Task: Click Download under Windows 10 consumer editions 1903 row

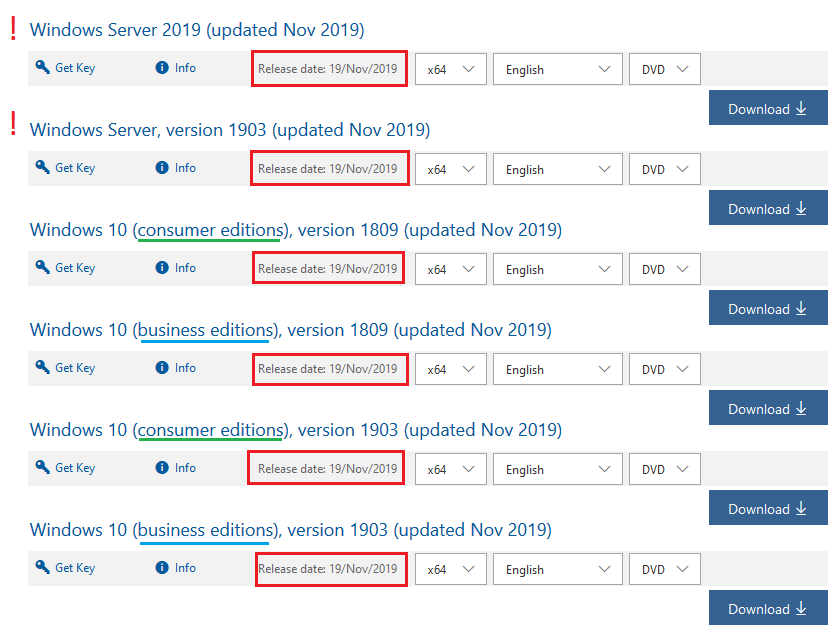Action: click(x=768, y=508)
